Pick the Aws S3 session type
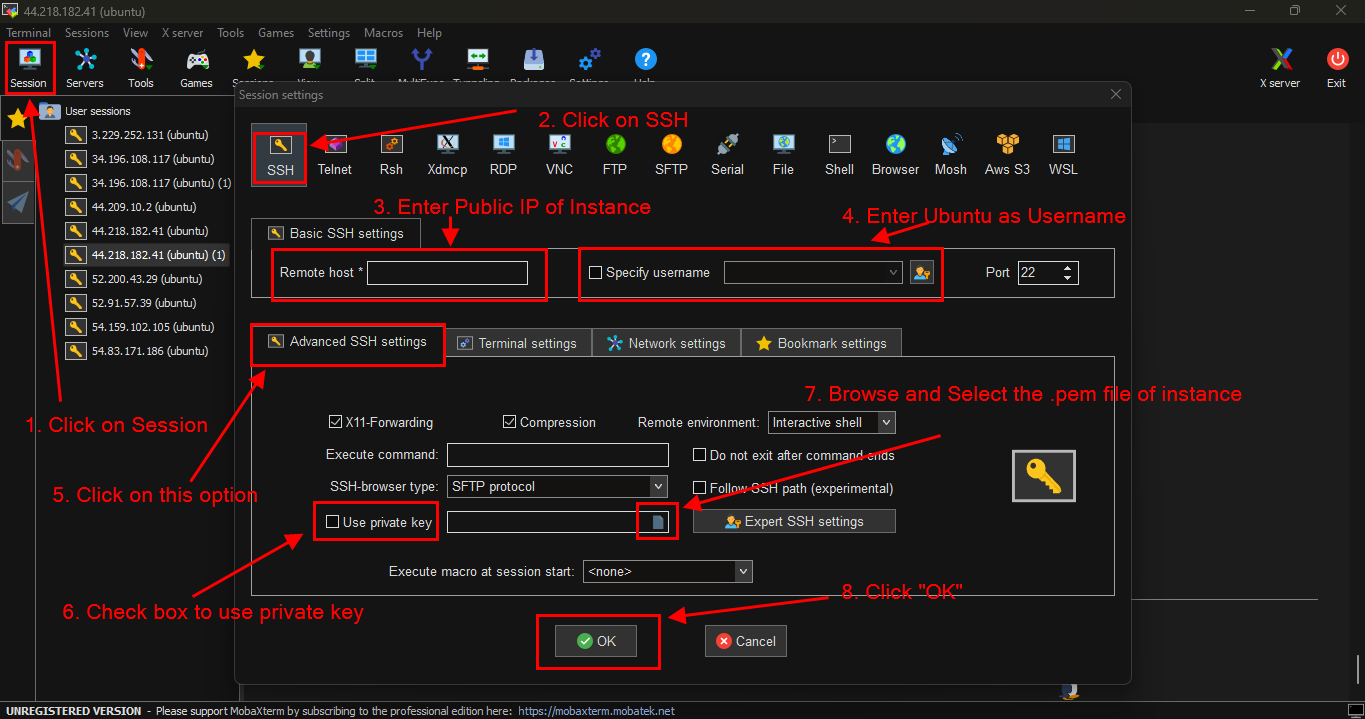This screenshot has height=719, width=1365. [x=1006, y=155]
